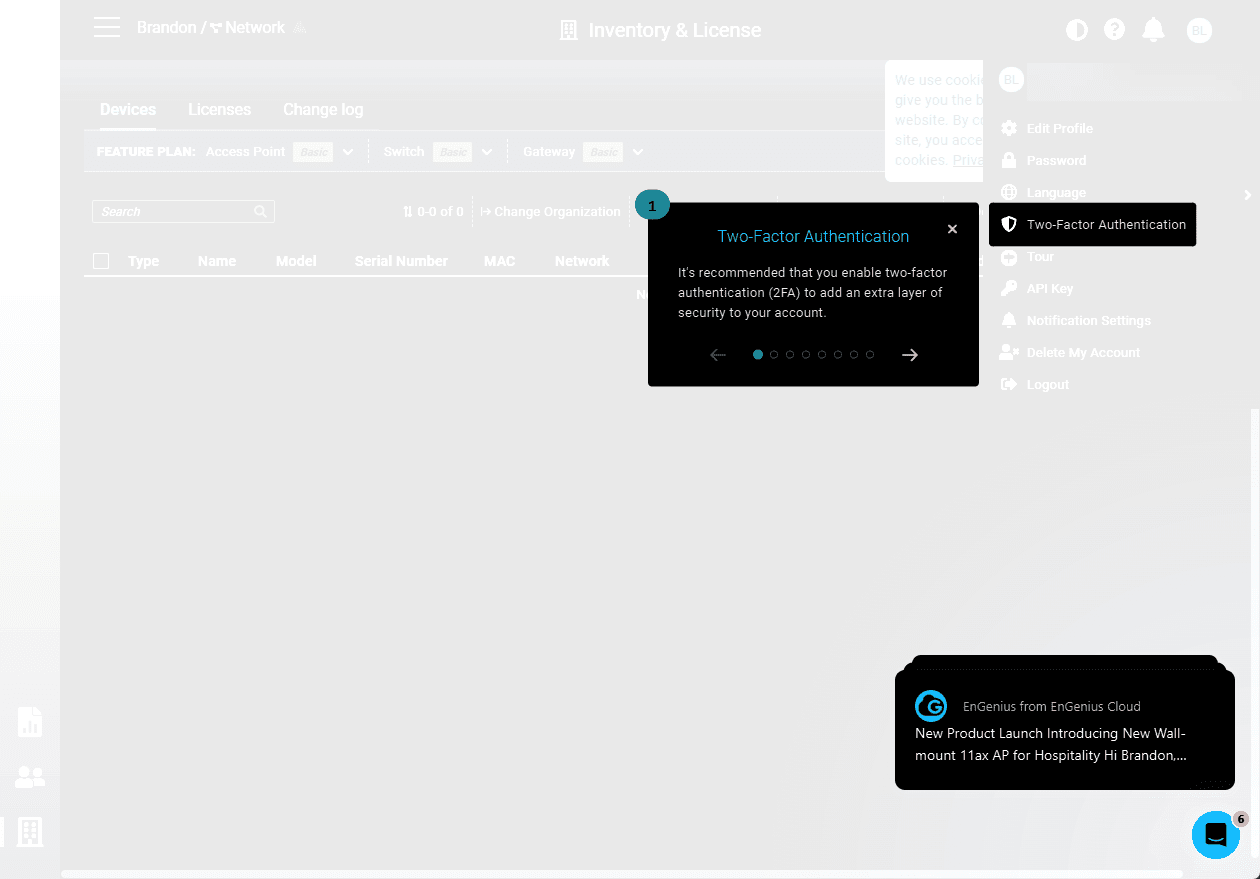
Task: Click the last tour progress dot
Action: click(870, 355)
